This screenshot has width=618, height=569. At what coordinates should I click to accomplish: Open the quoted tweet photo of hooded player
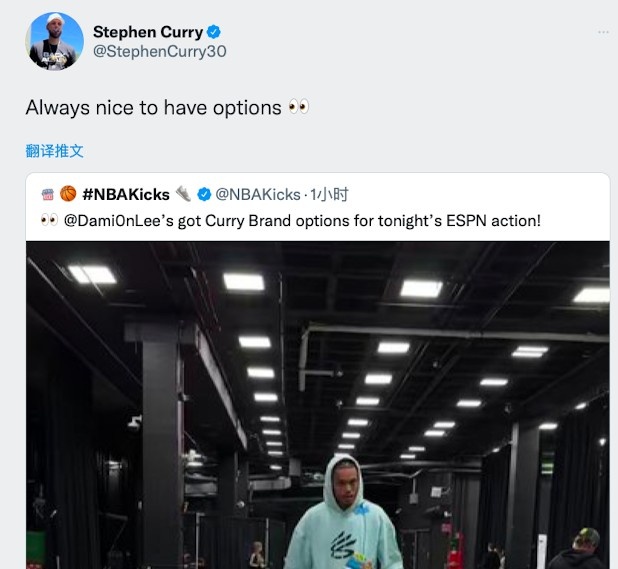(318, 405)
